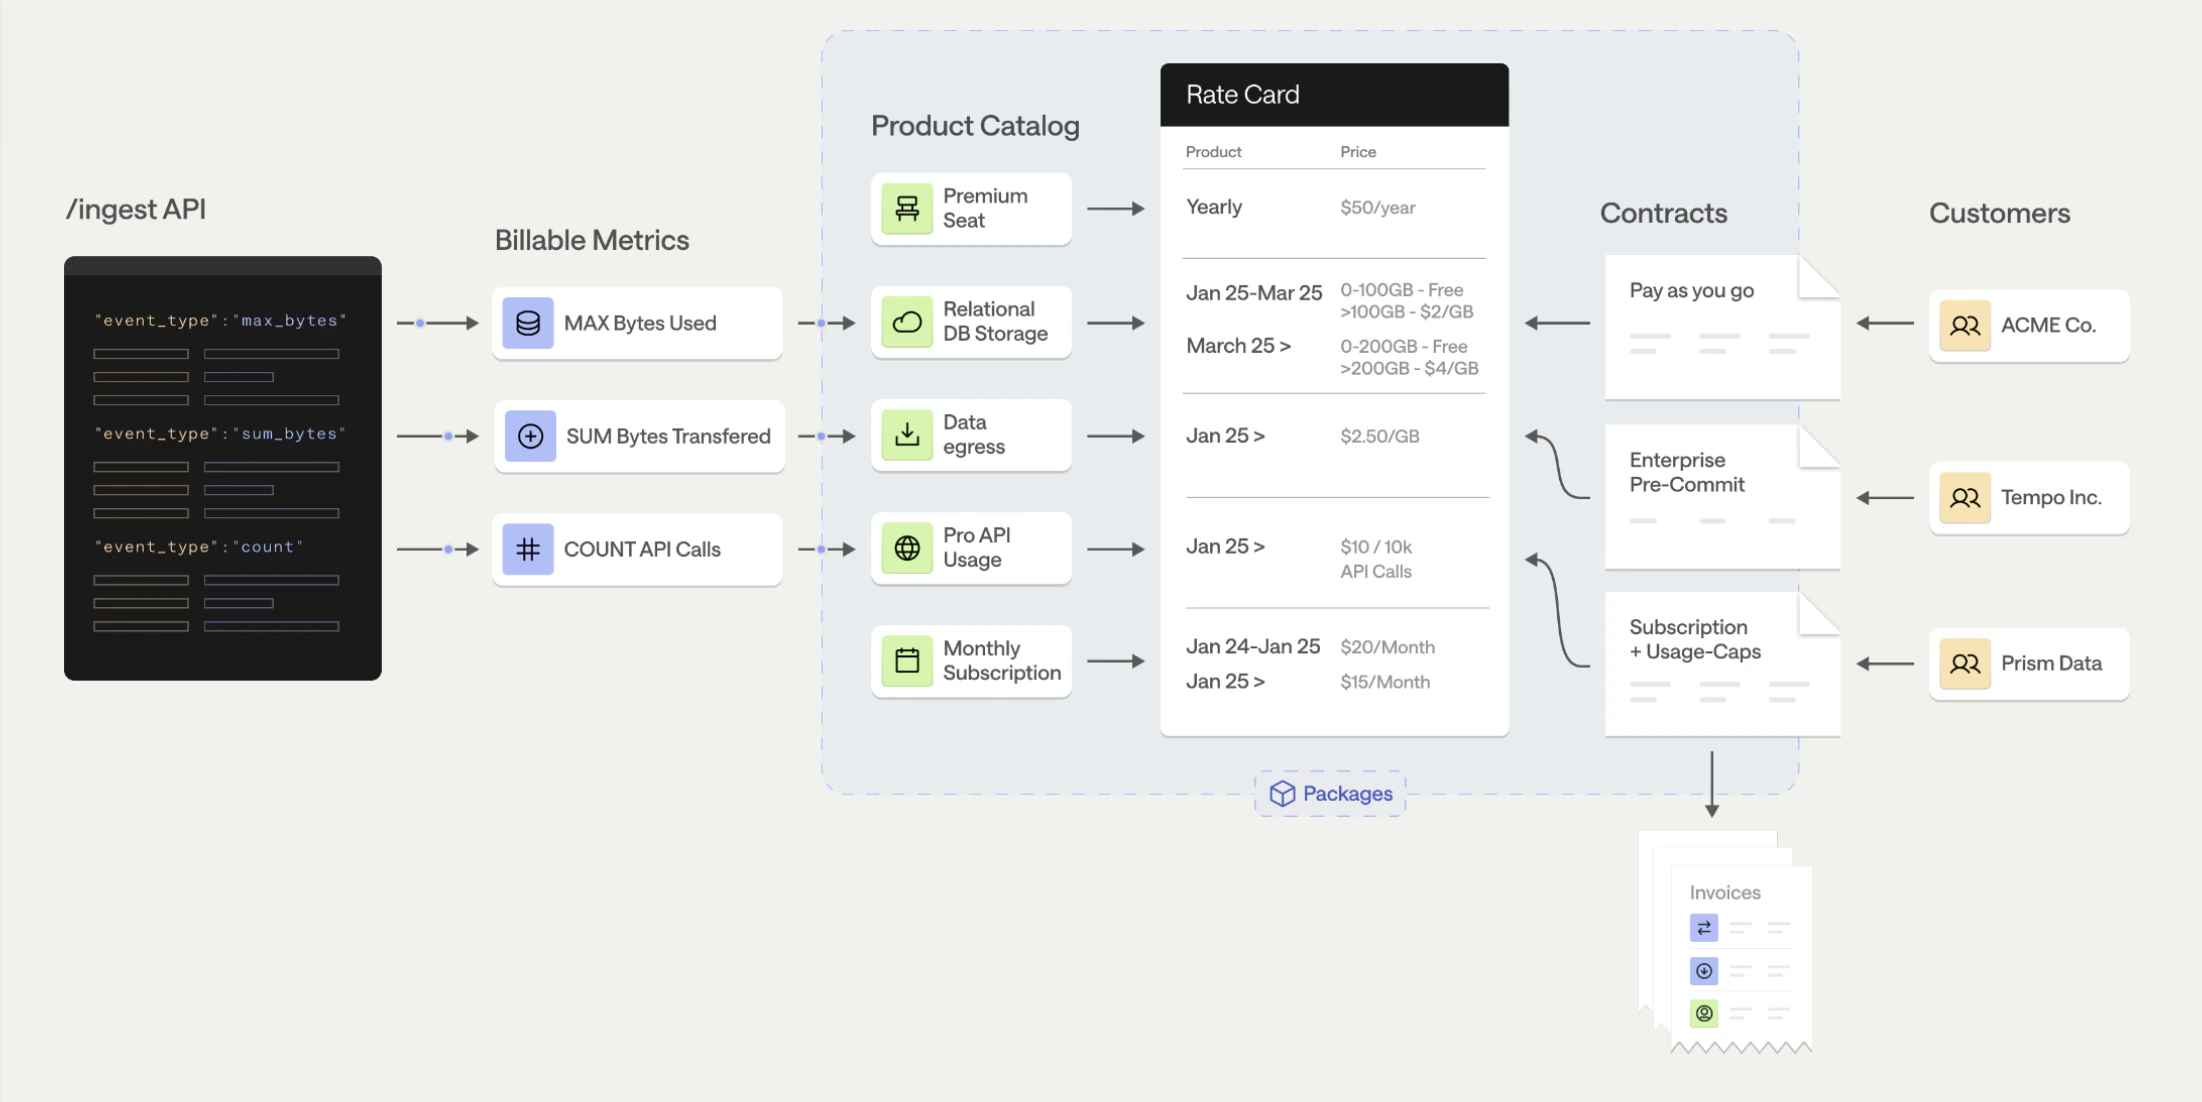Click the MAX Bytes Used database icon

[x=528, y=323]
